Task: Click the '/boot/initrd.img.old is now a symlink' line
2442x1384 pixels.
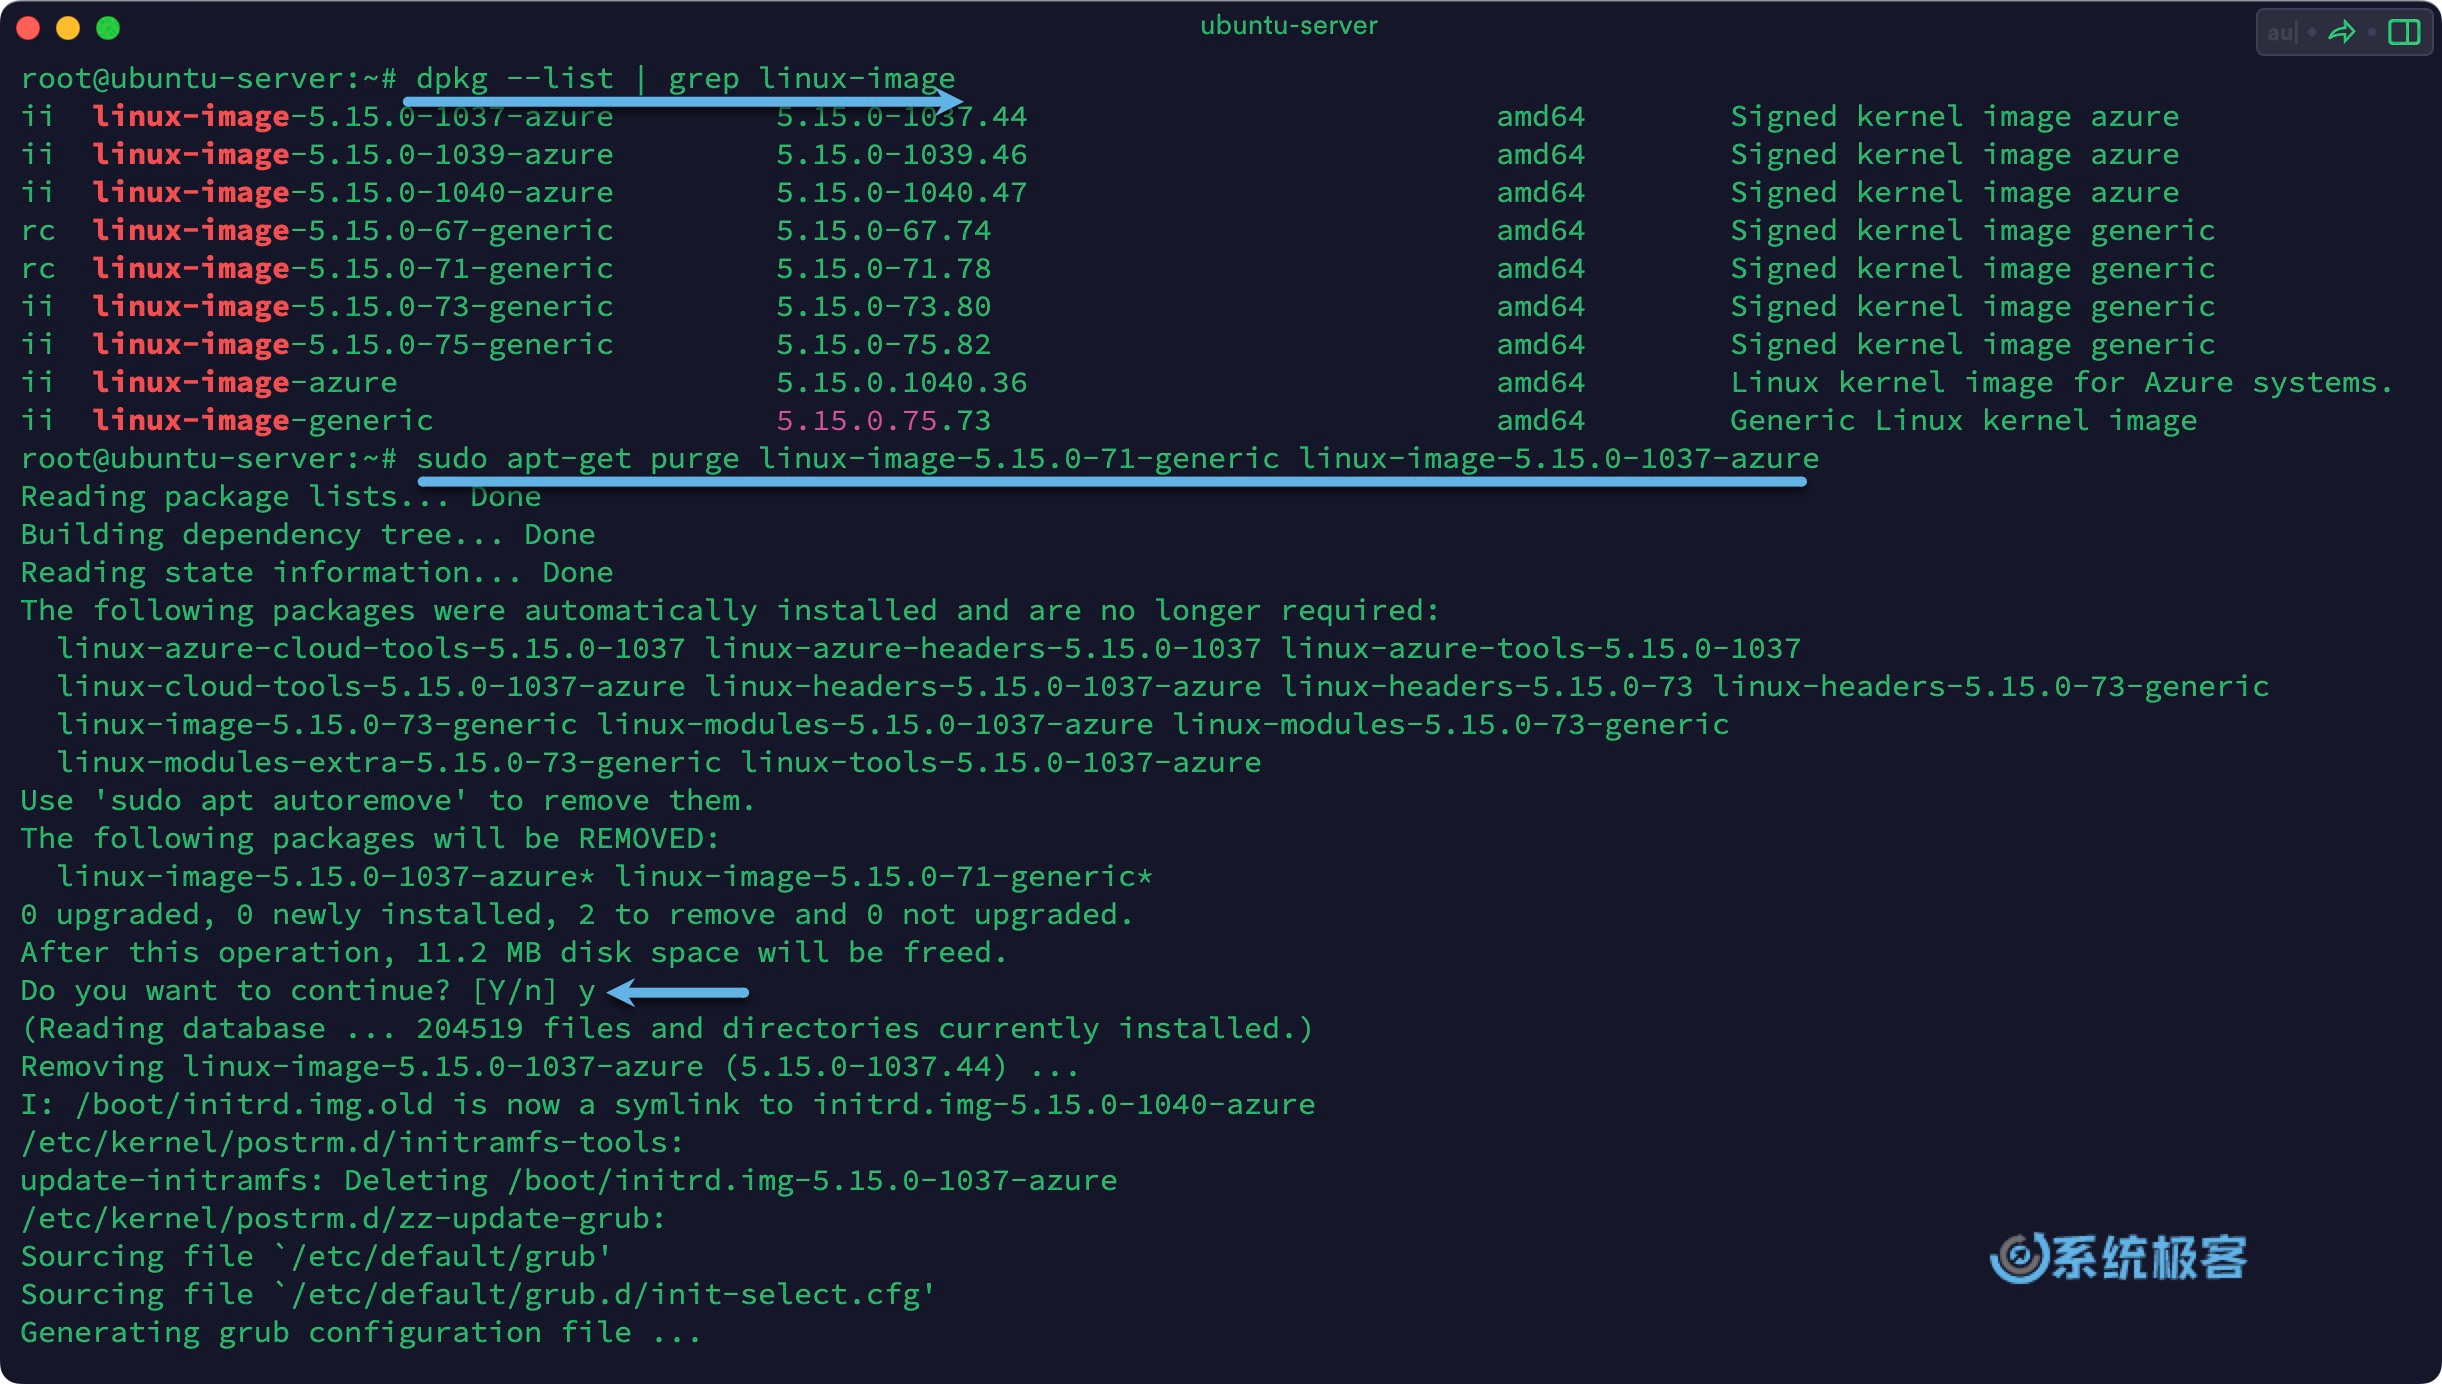Action: click(x=668, y=1105)
